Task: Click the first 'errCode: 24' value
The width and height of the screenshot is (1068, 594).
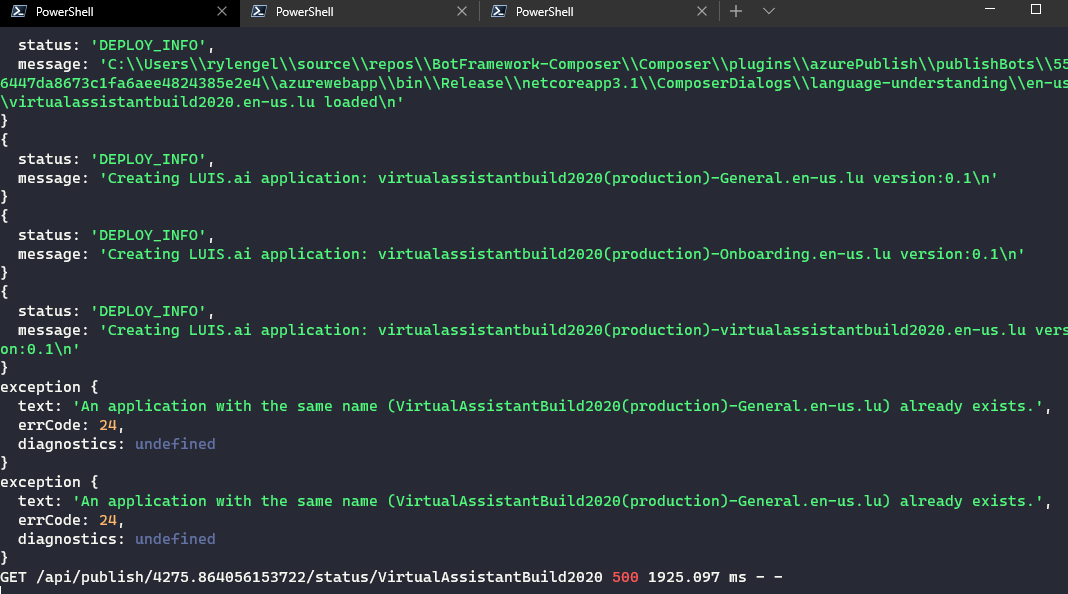Action: tap(108, 425)
